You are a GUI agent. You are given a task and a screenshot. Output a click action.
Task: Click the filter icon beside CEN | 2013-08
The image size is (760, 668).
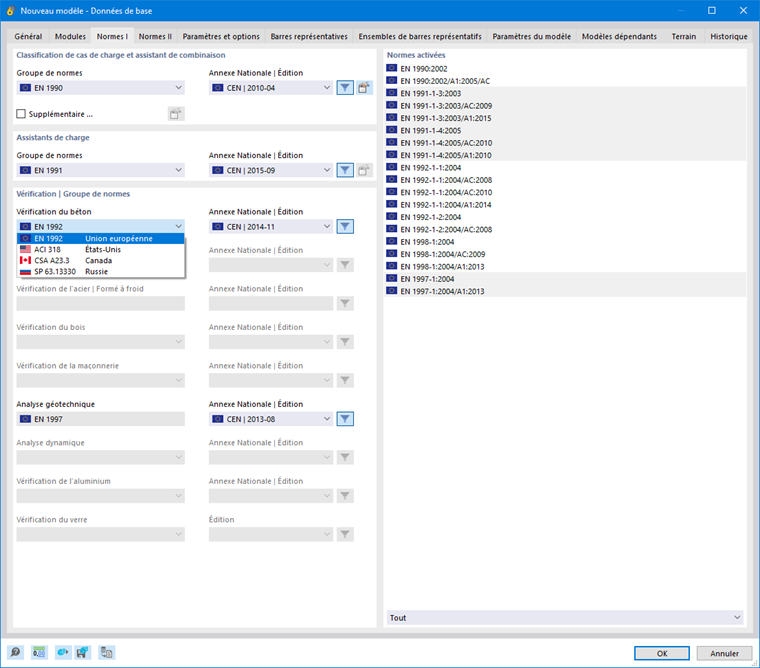coord(345,419)
